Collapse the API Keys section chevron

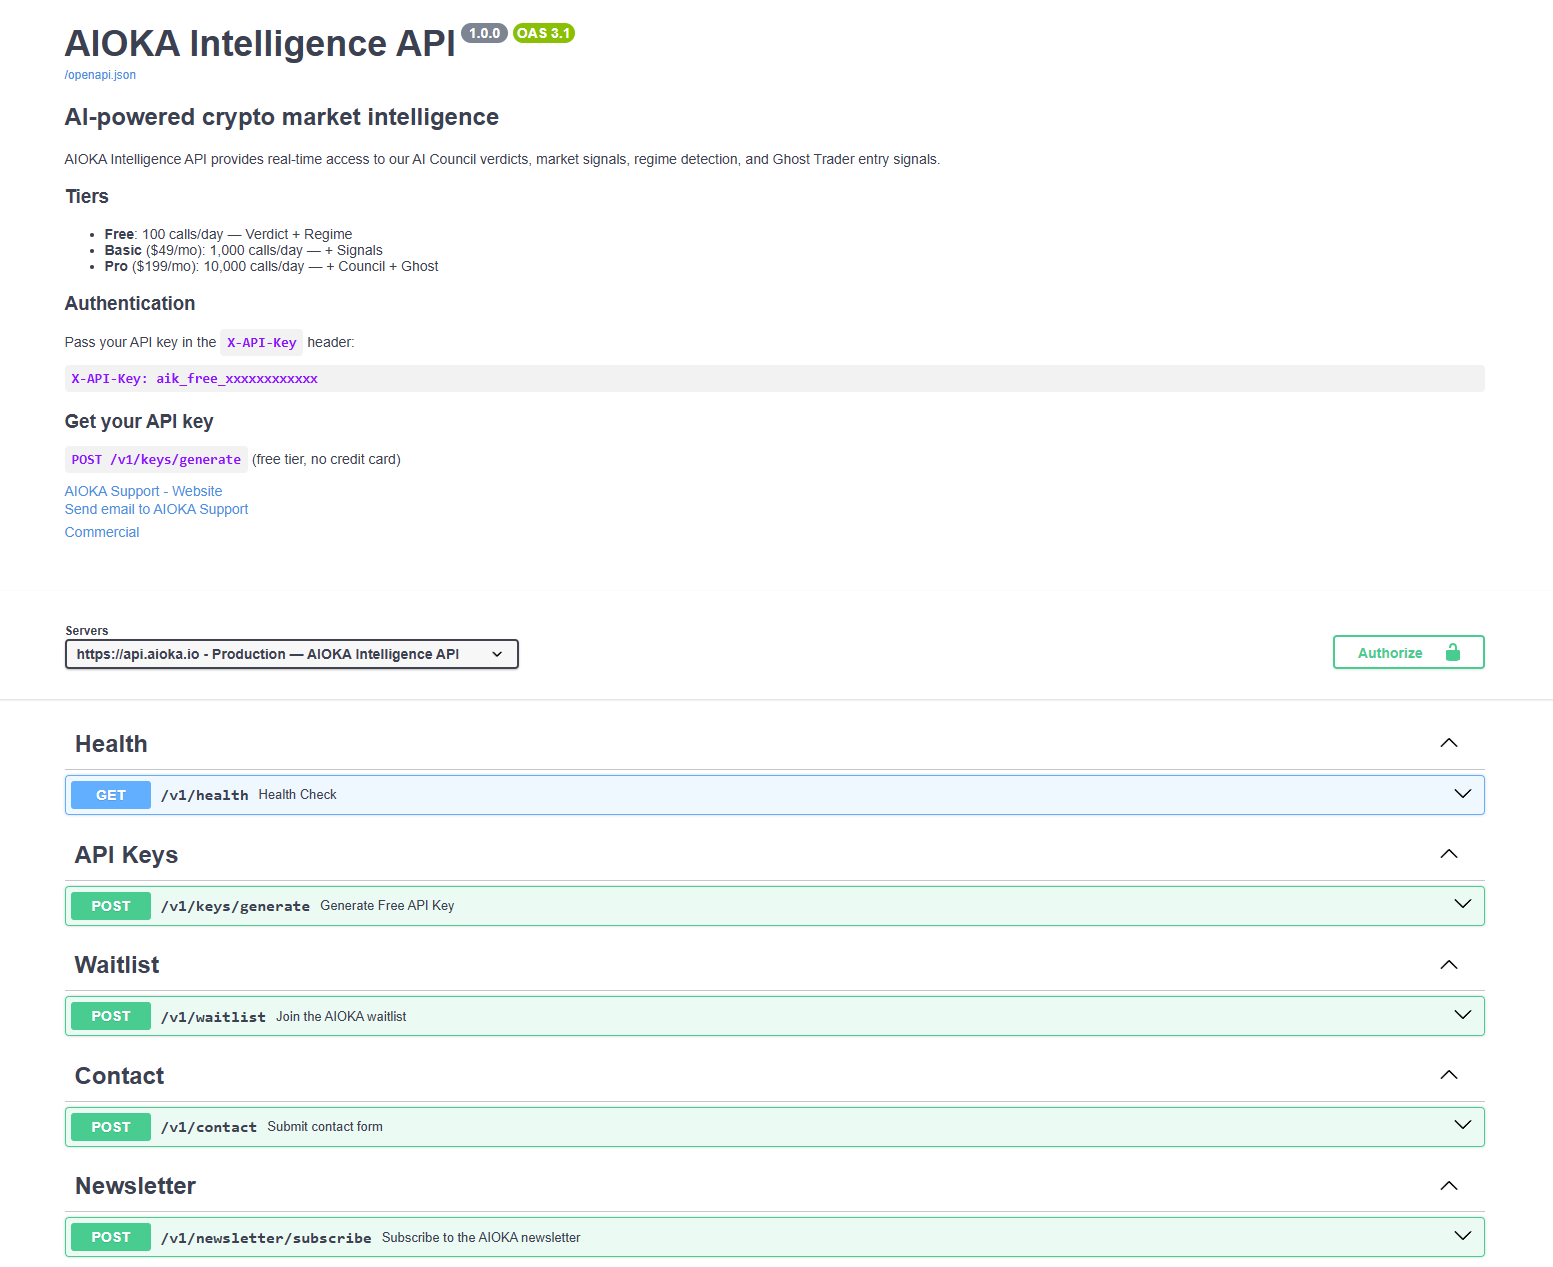[1449, 854]
